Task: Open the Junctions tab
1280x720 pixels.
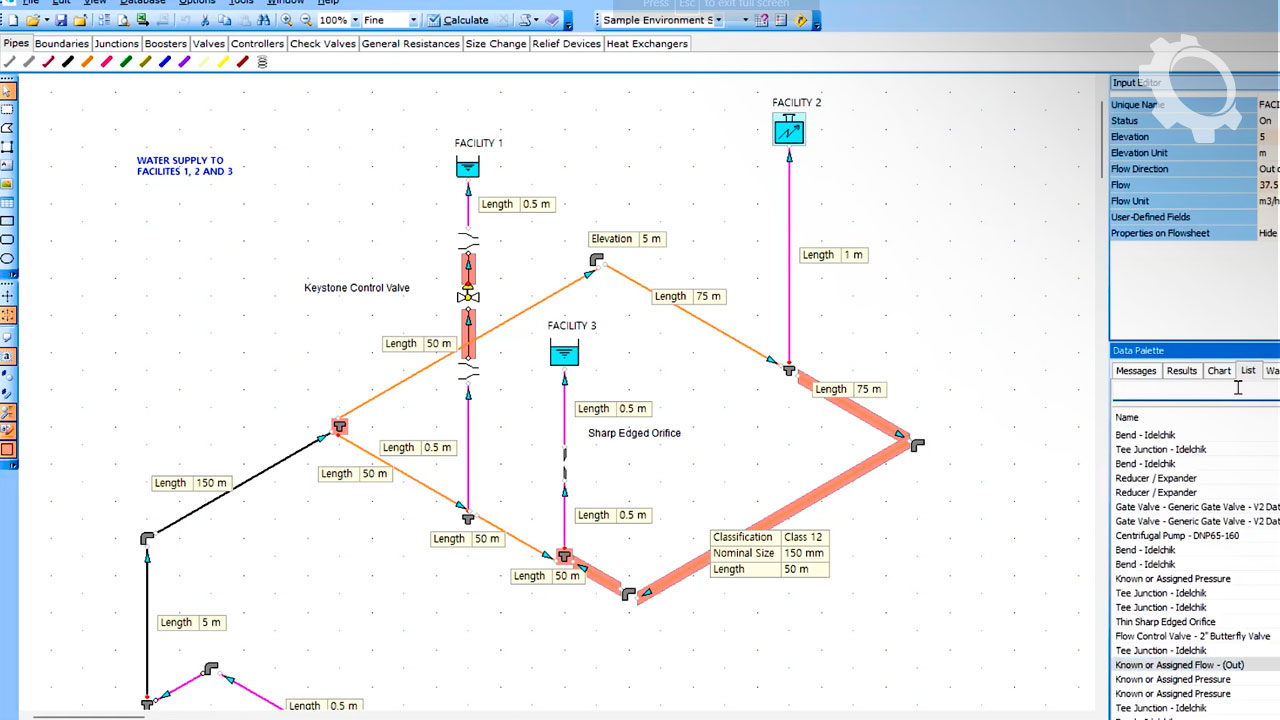Action: coord(116,44)
